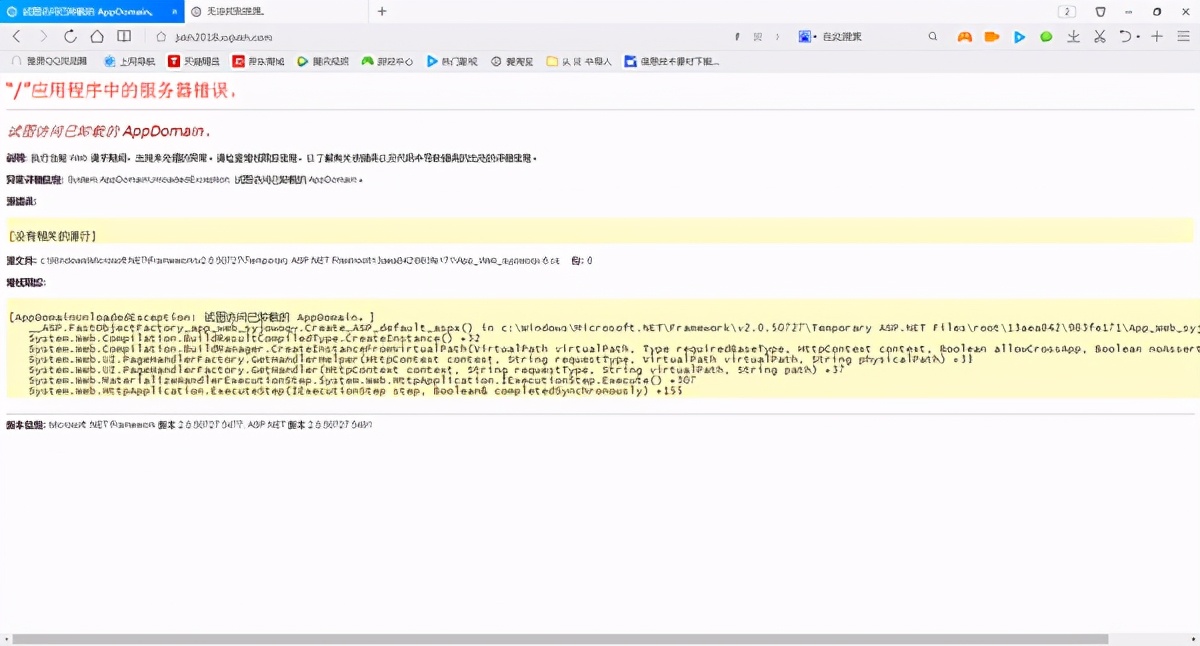Open the download manager
This screenshot has width=1200, height=646.
(1073, 36)
